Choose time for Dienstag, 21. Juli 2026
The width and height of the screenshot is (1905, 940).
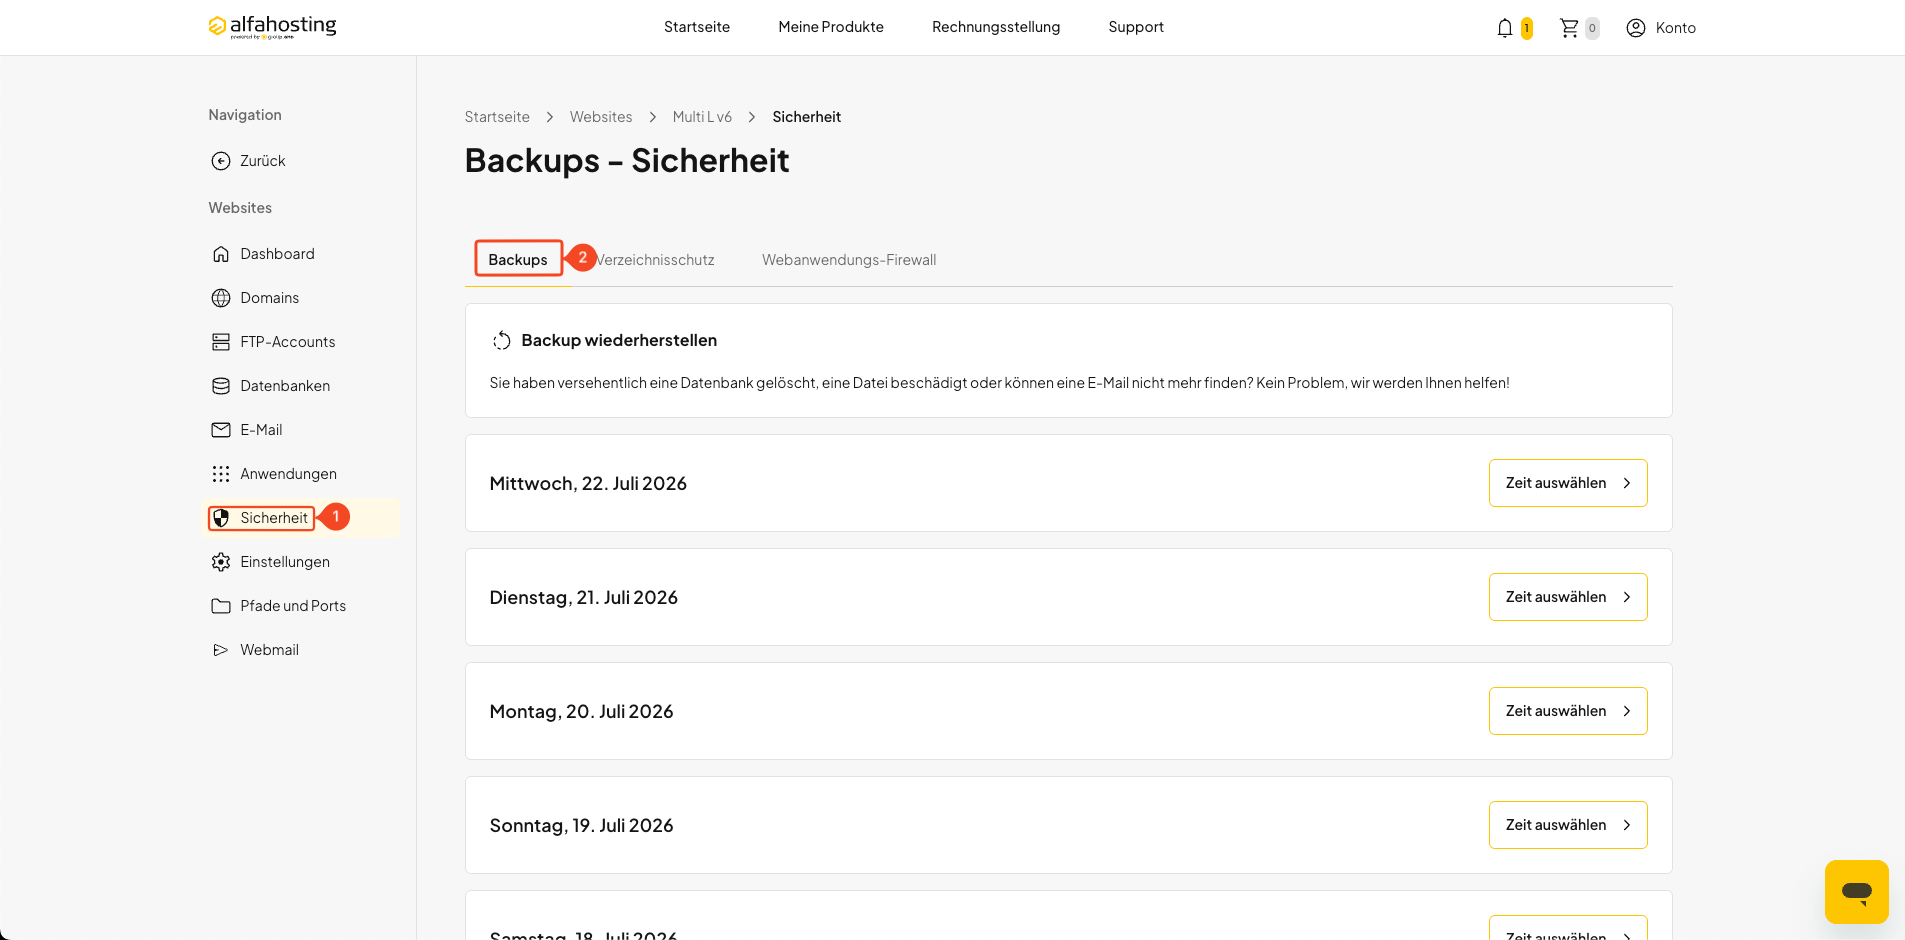[1568, 597]
